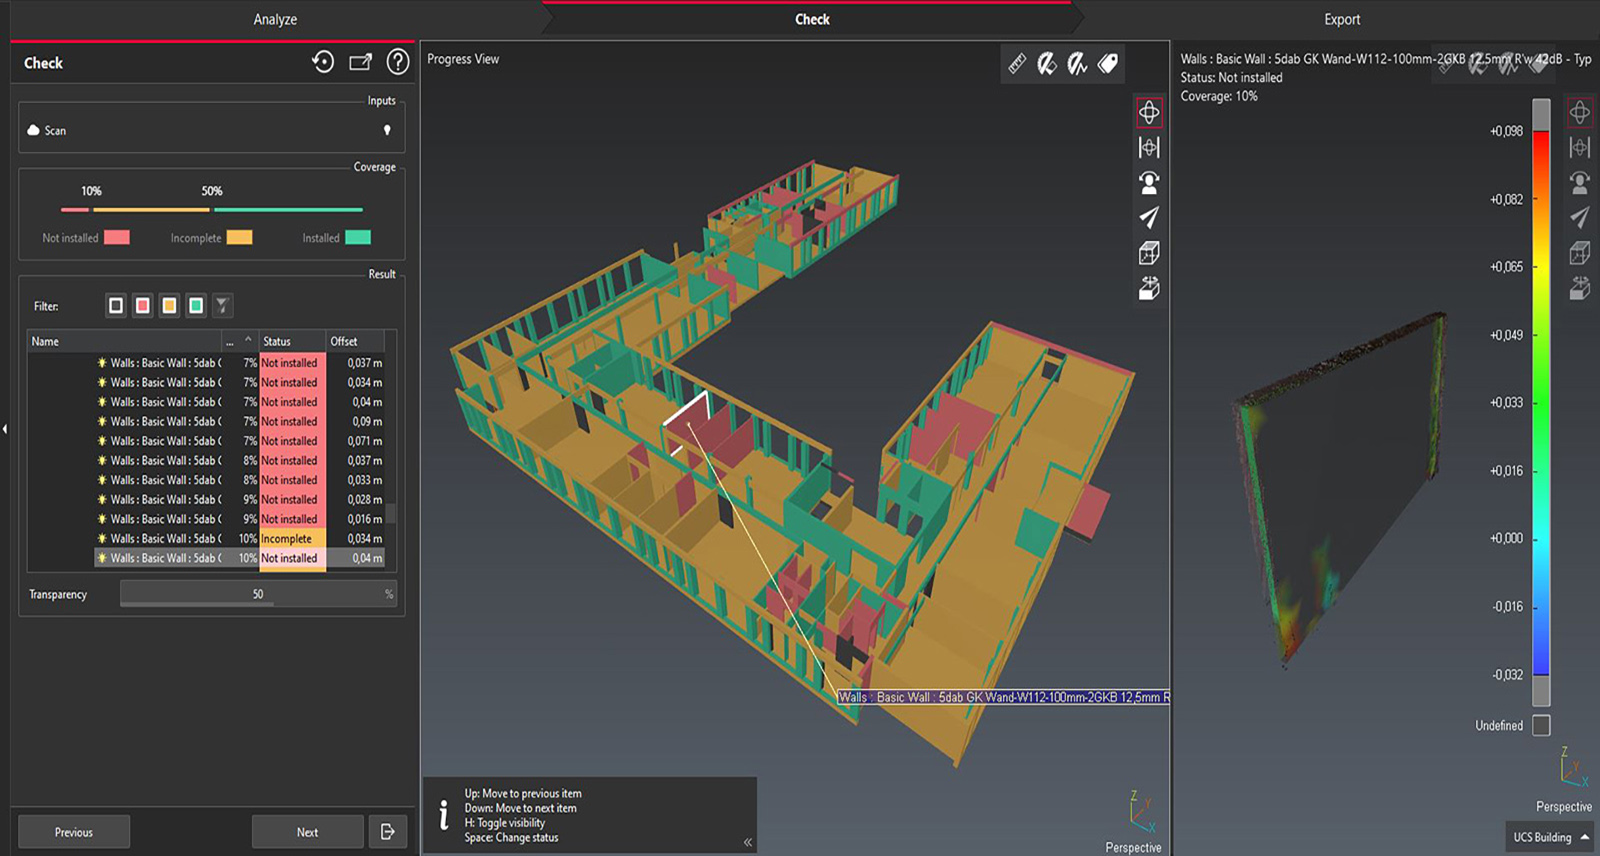Viewport: 1600px width, 856px height.
Task: Open the Export tab
Action: tap(1342, 19)
